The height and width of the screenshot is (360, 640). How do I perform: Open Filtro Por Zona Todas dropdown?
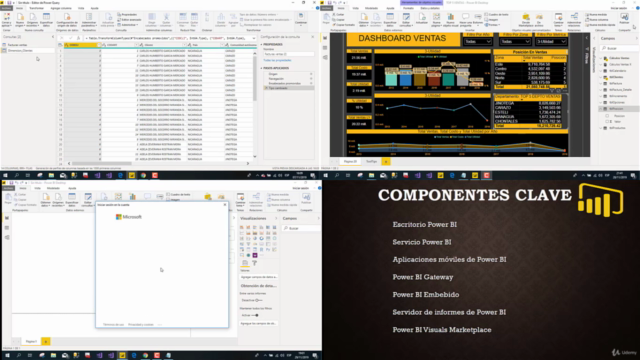click(515, 42)
